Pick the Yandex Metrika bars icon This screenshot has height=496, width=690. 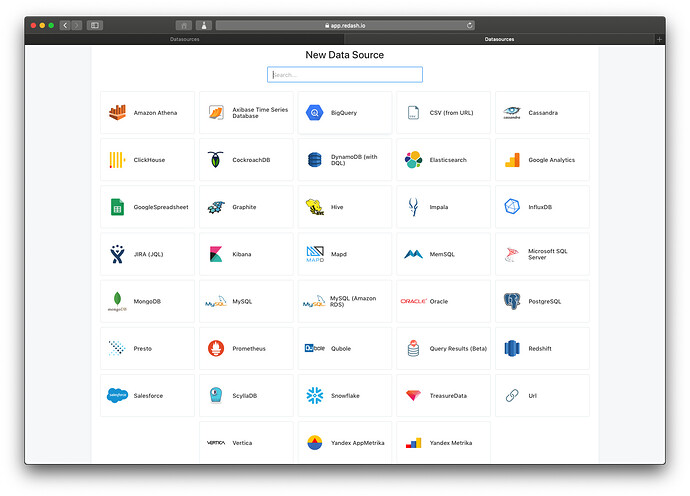click(413, 443)
